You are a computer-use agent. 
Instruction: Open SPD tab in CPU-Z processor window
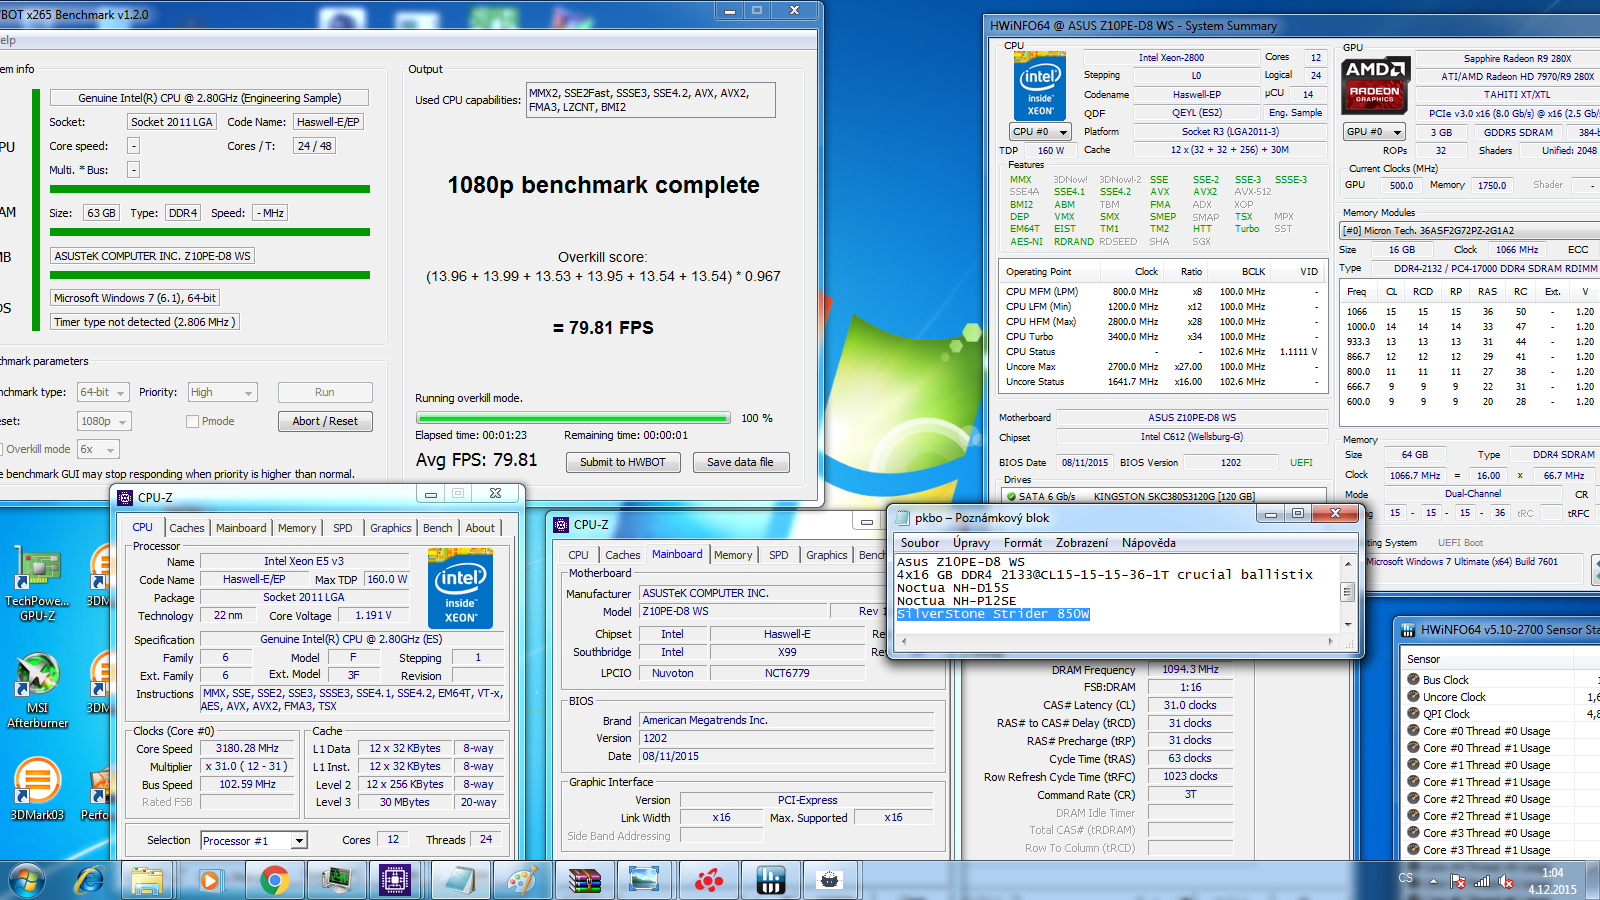coord(343,528)
